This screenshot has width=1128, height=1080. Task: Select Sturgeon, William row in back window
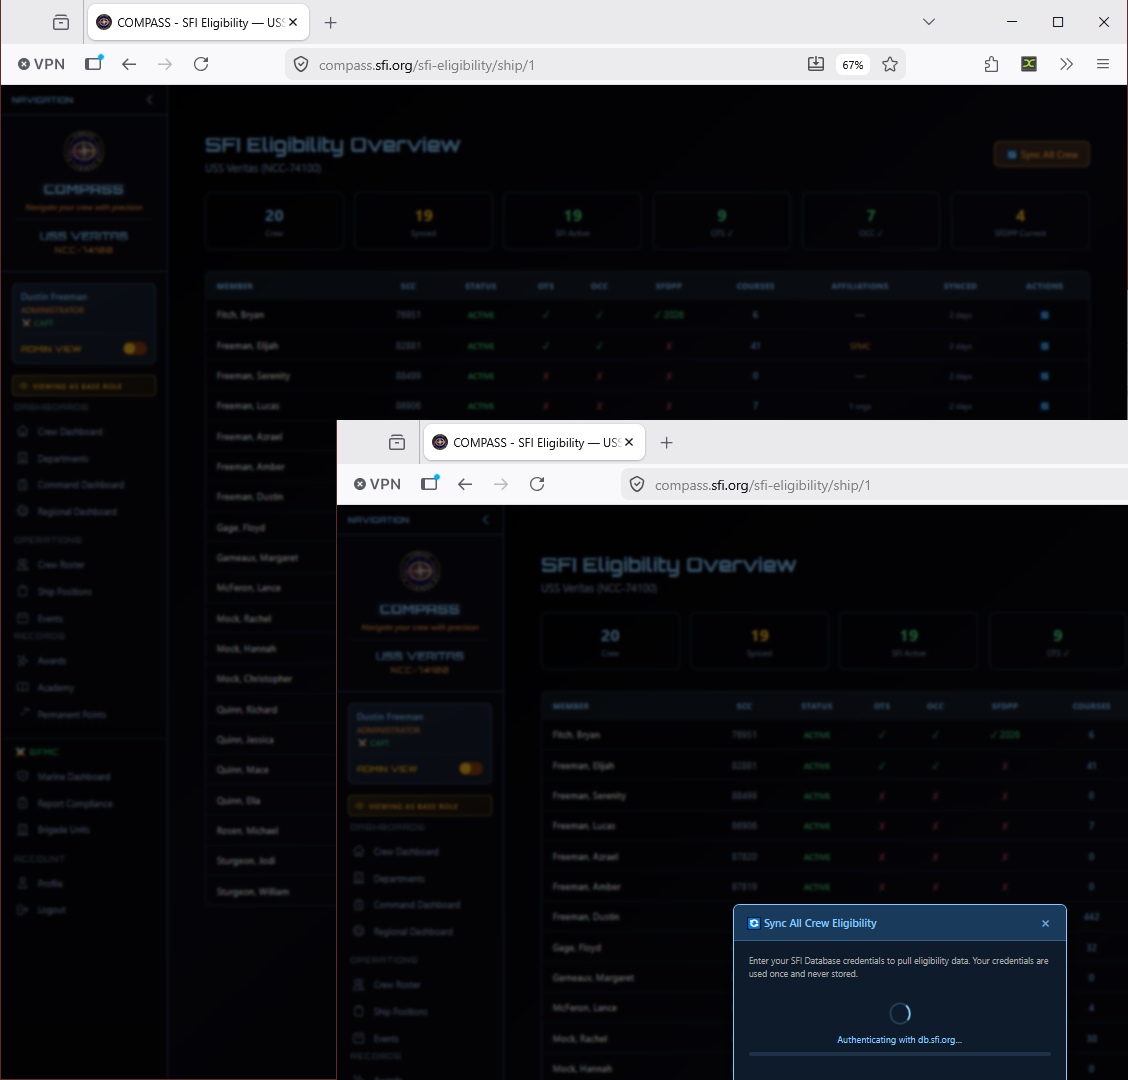point(270,892)
